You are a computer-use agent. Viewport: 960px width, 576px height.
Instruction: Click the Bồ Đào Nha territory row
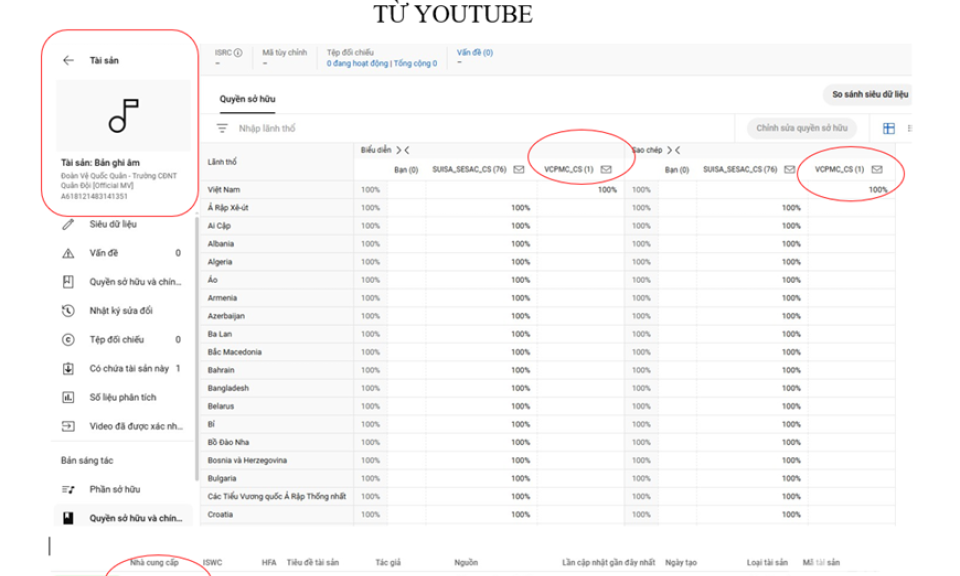[547, 443]
